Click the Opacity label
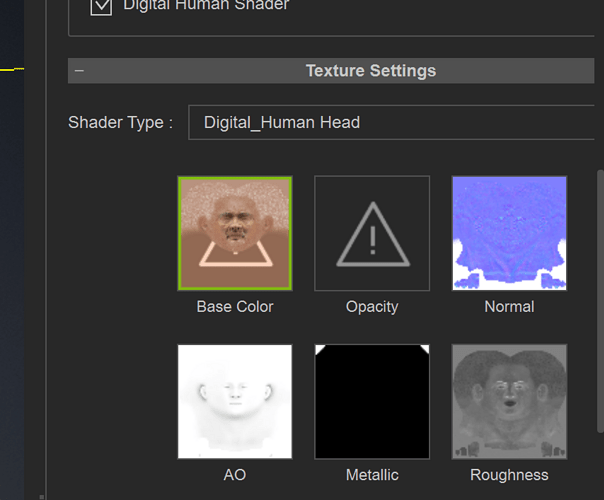This screenshot has width=604, height=500. click(x=372, y=307)
